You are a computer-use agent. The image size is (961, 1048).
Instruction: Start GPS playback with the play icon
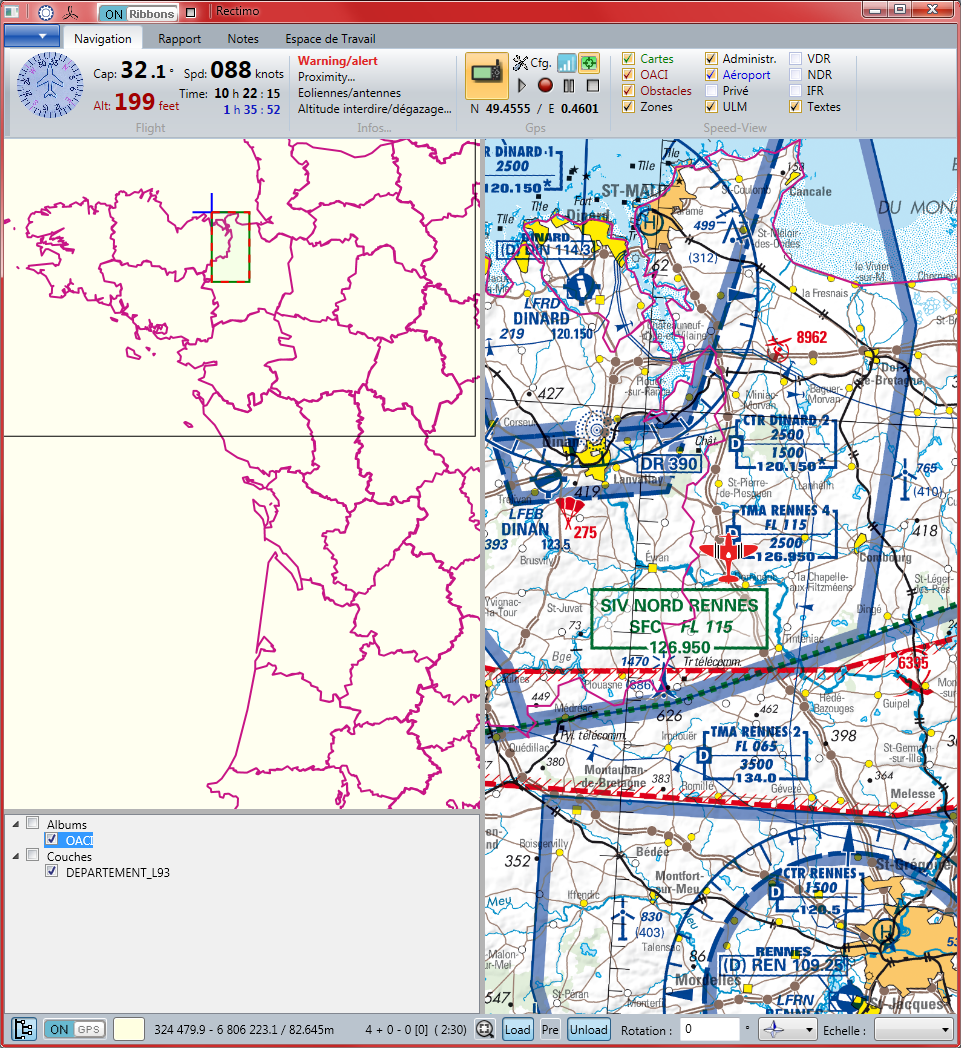coord(522,86)
